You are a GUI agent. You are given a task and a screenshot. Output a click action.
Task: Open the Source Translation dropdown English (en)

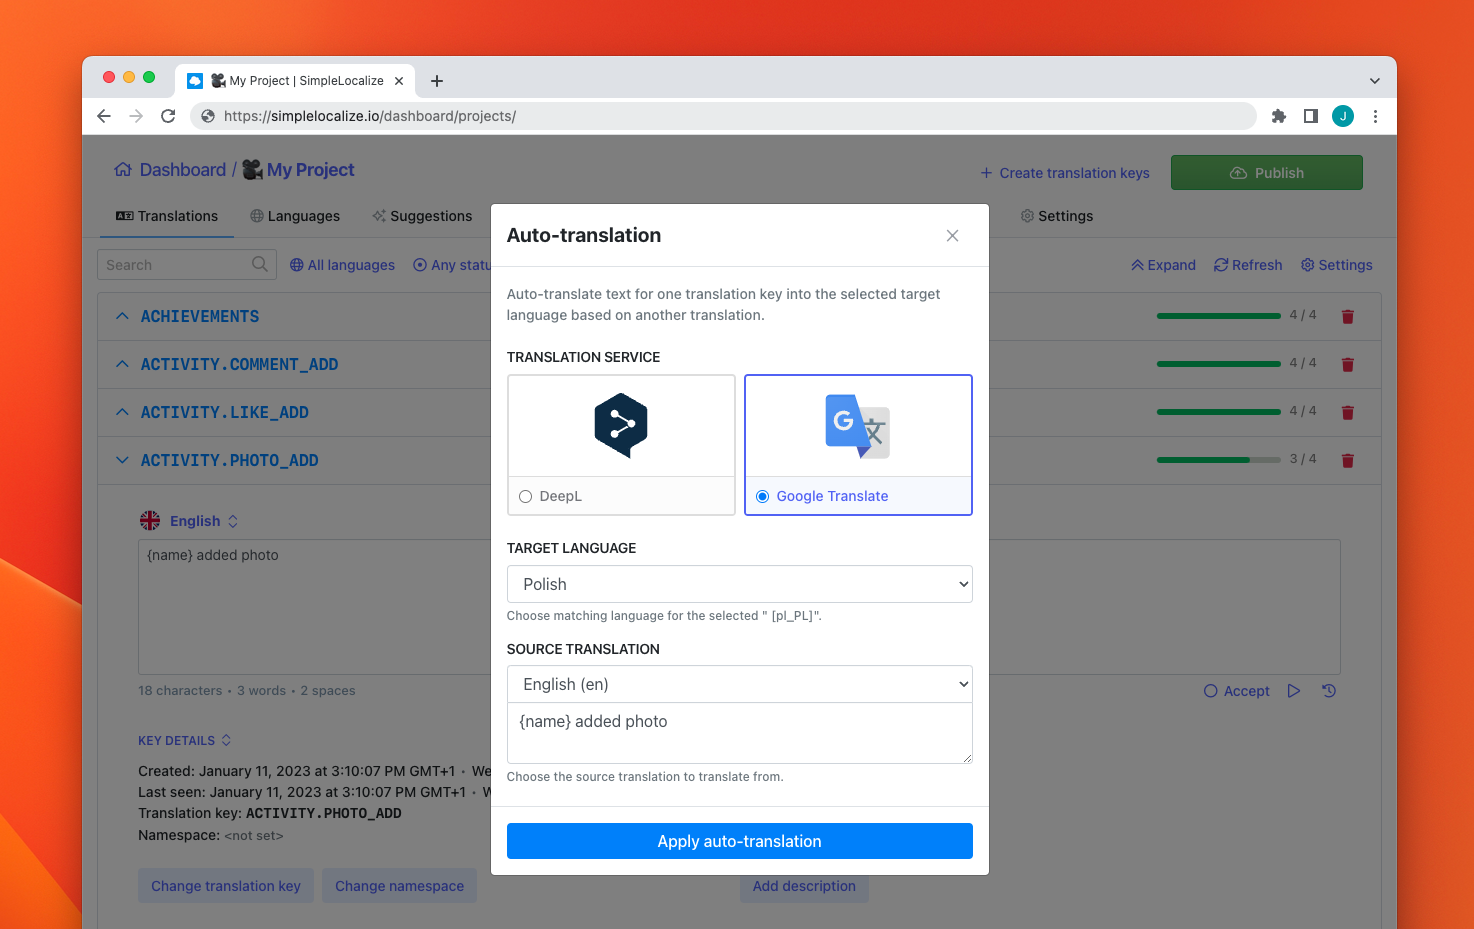pos(739,684)
